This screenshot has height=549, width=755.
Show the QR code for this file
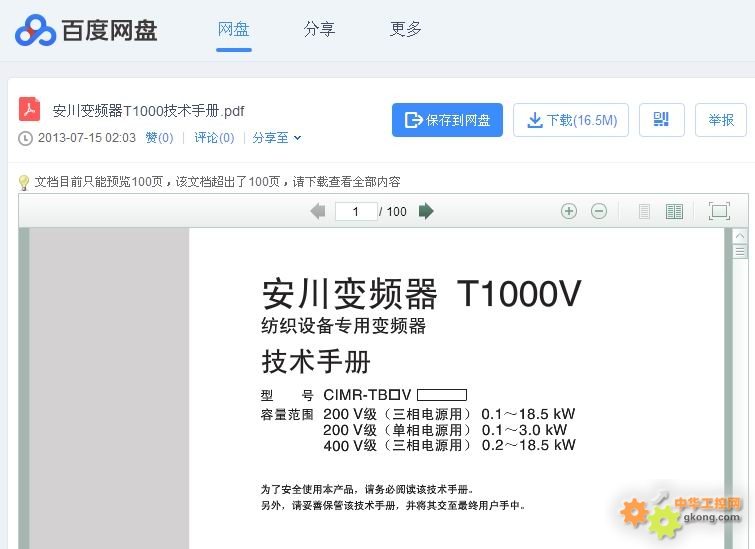click(x=662, y=120)
